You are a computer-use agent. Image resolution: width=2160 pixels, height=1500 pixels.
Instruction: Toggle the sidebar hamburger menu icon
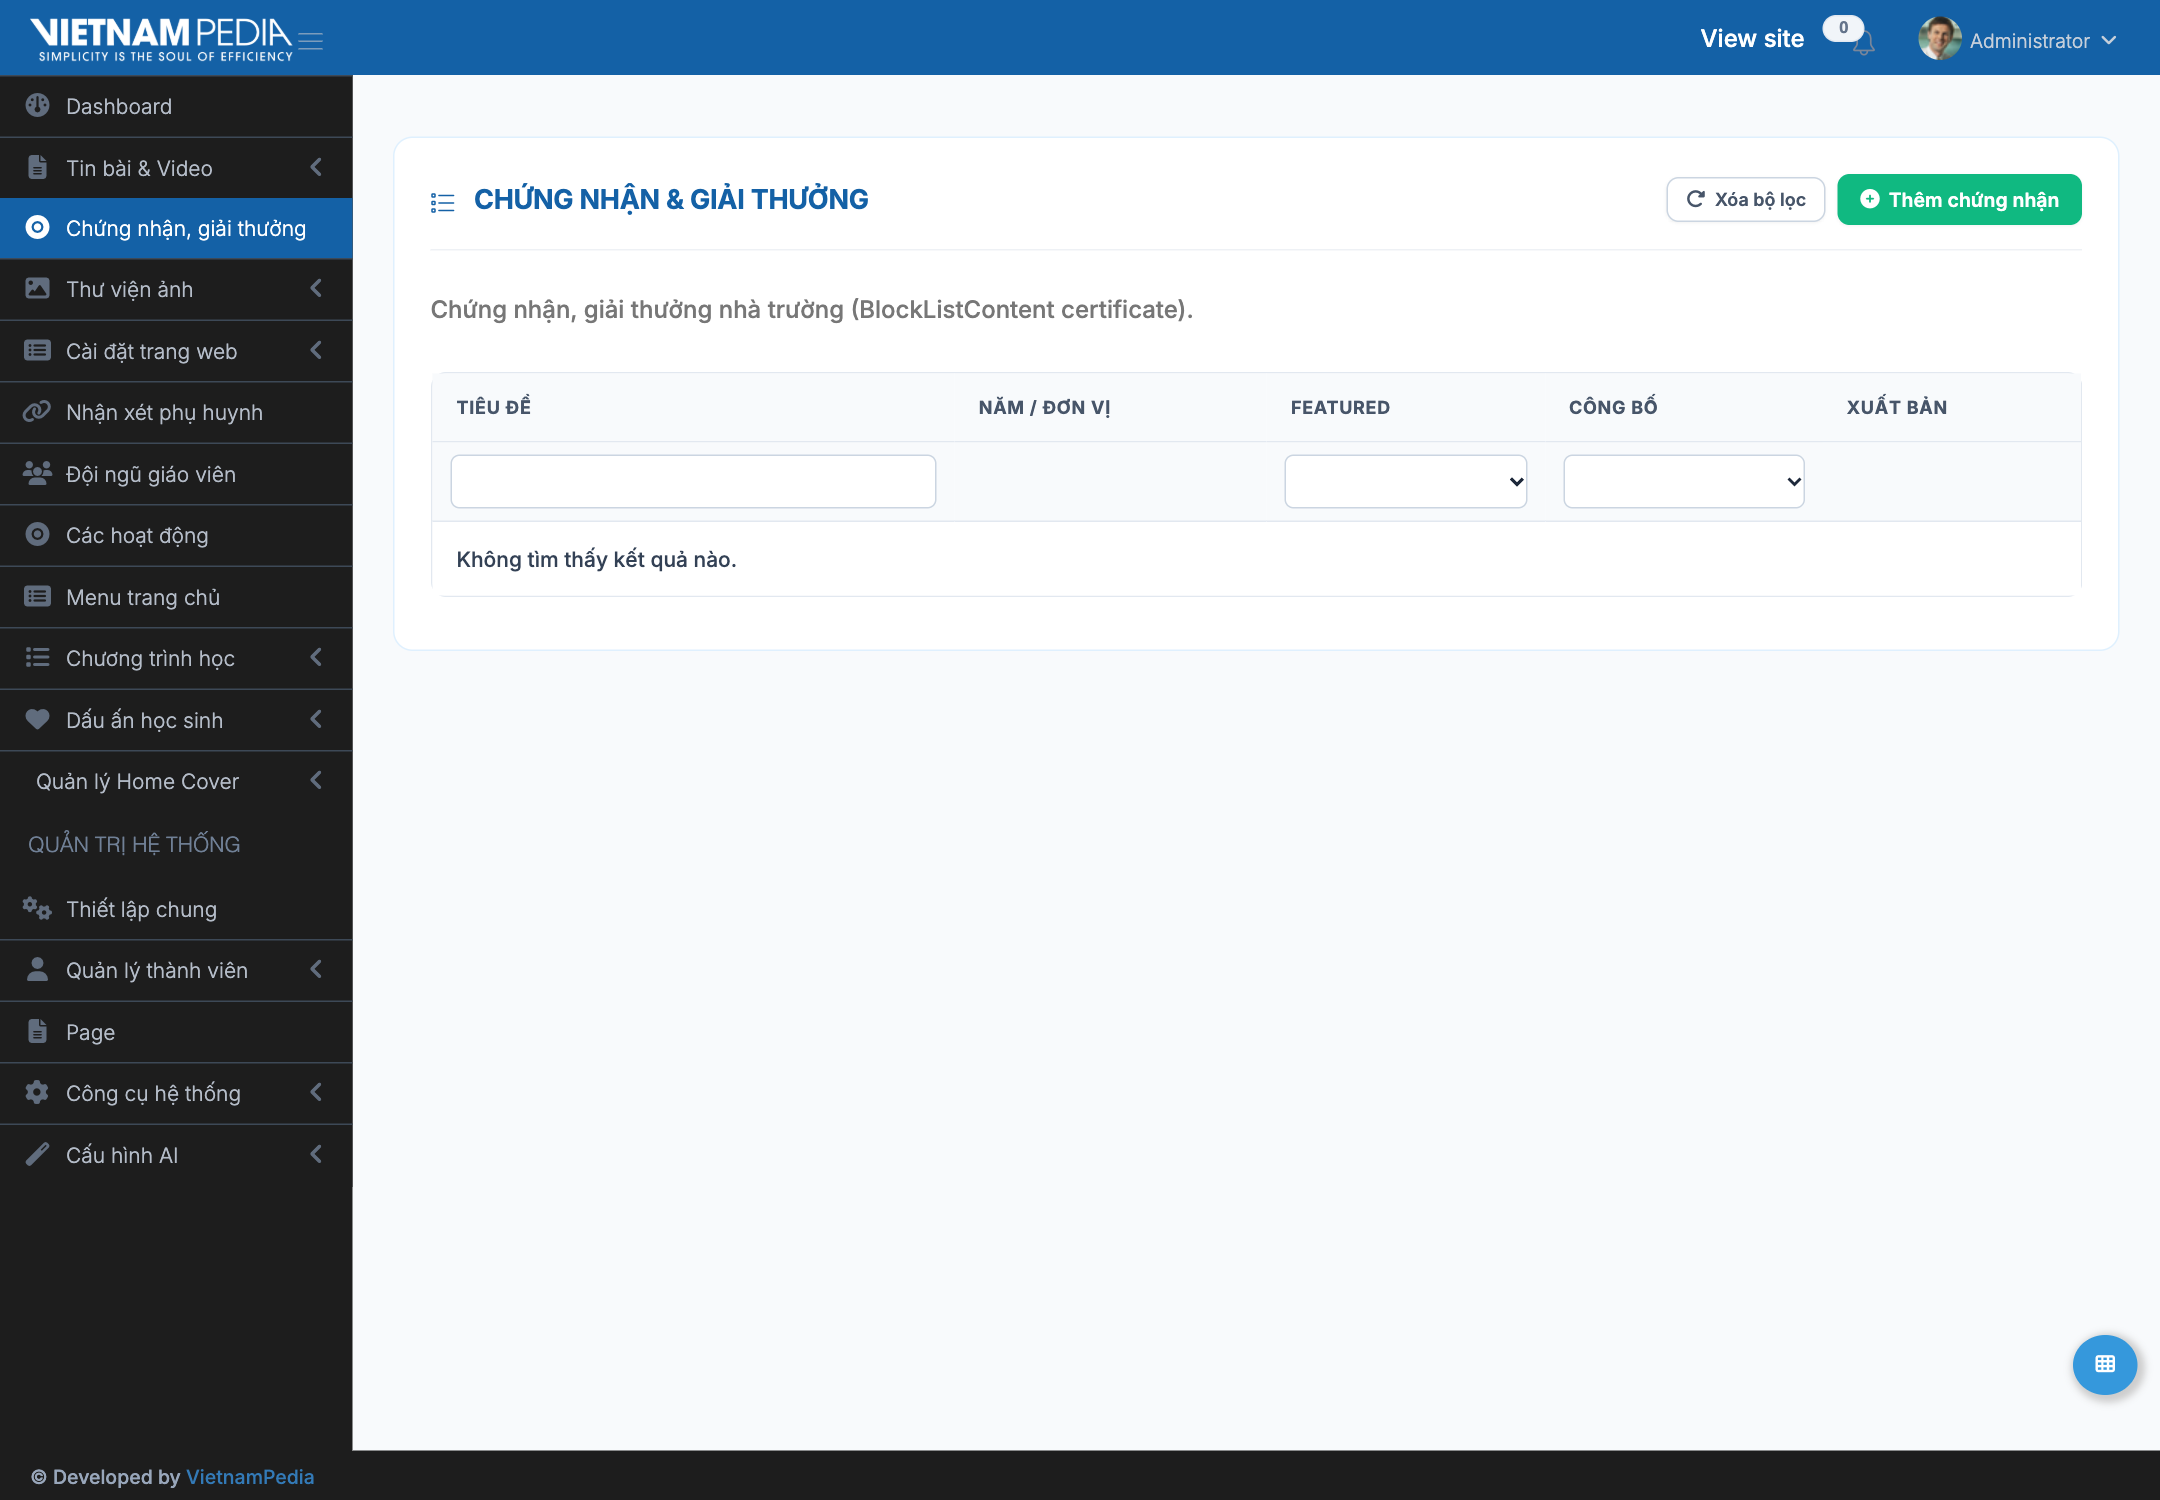[x=311, y=41]
